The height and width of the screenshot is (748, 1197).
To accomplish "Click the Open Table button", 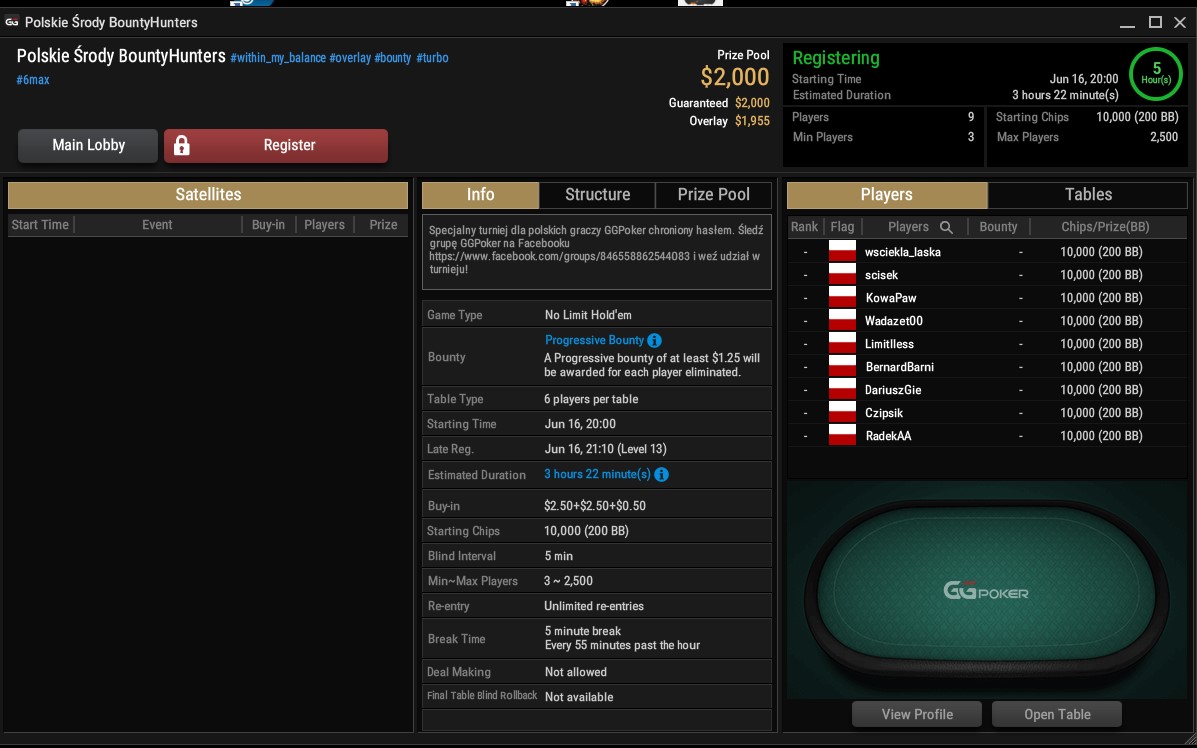I will point(1057,714).
